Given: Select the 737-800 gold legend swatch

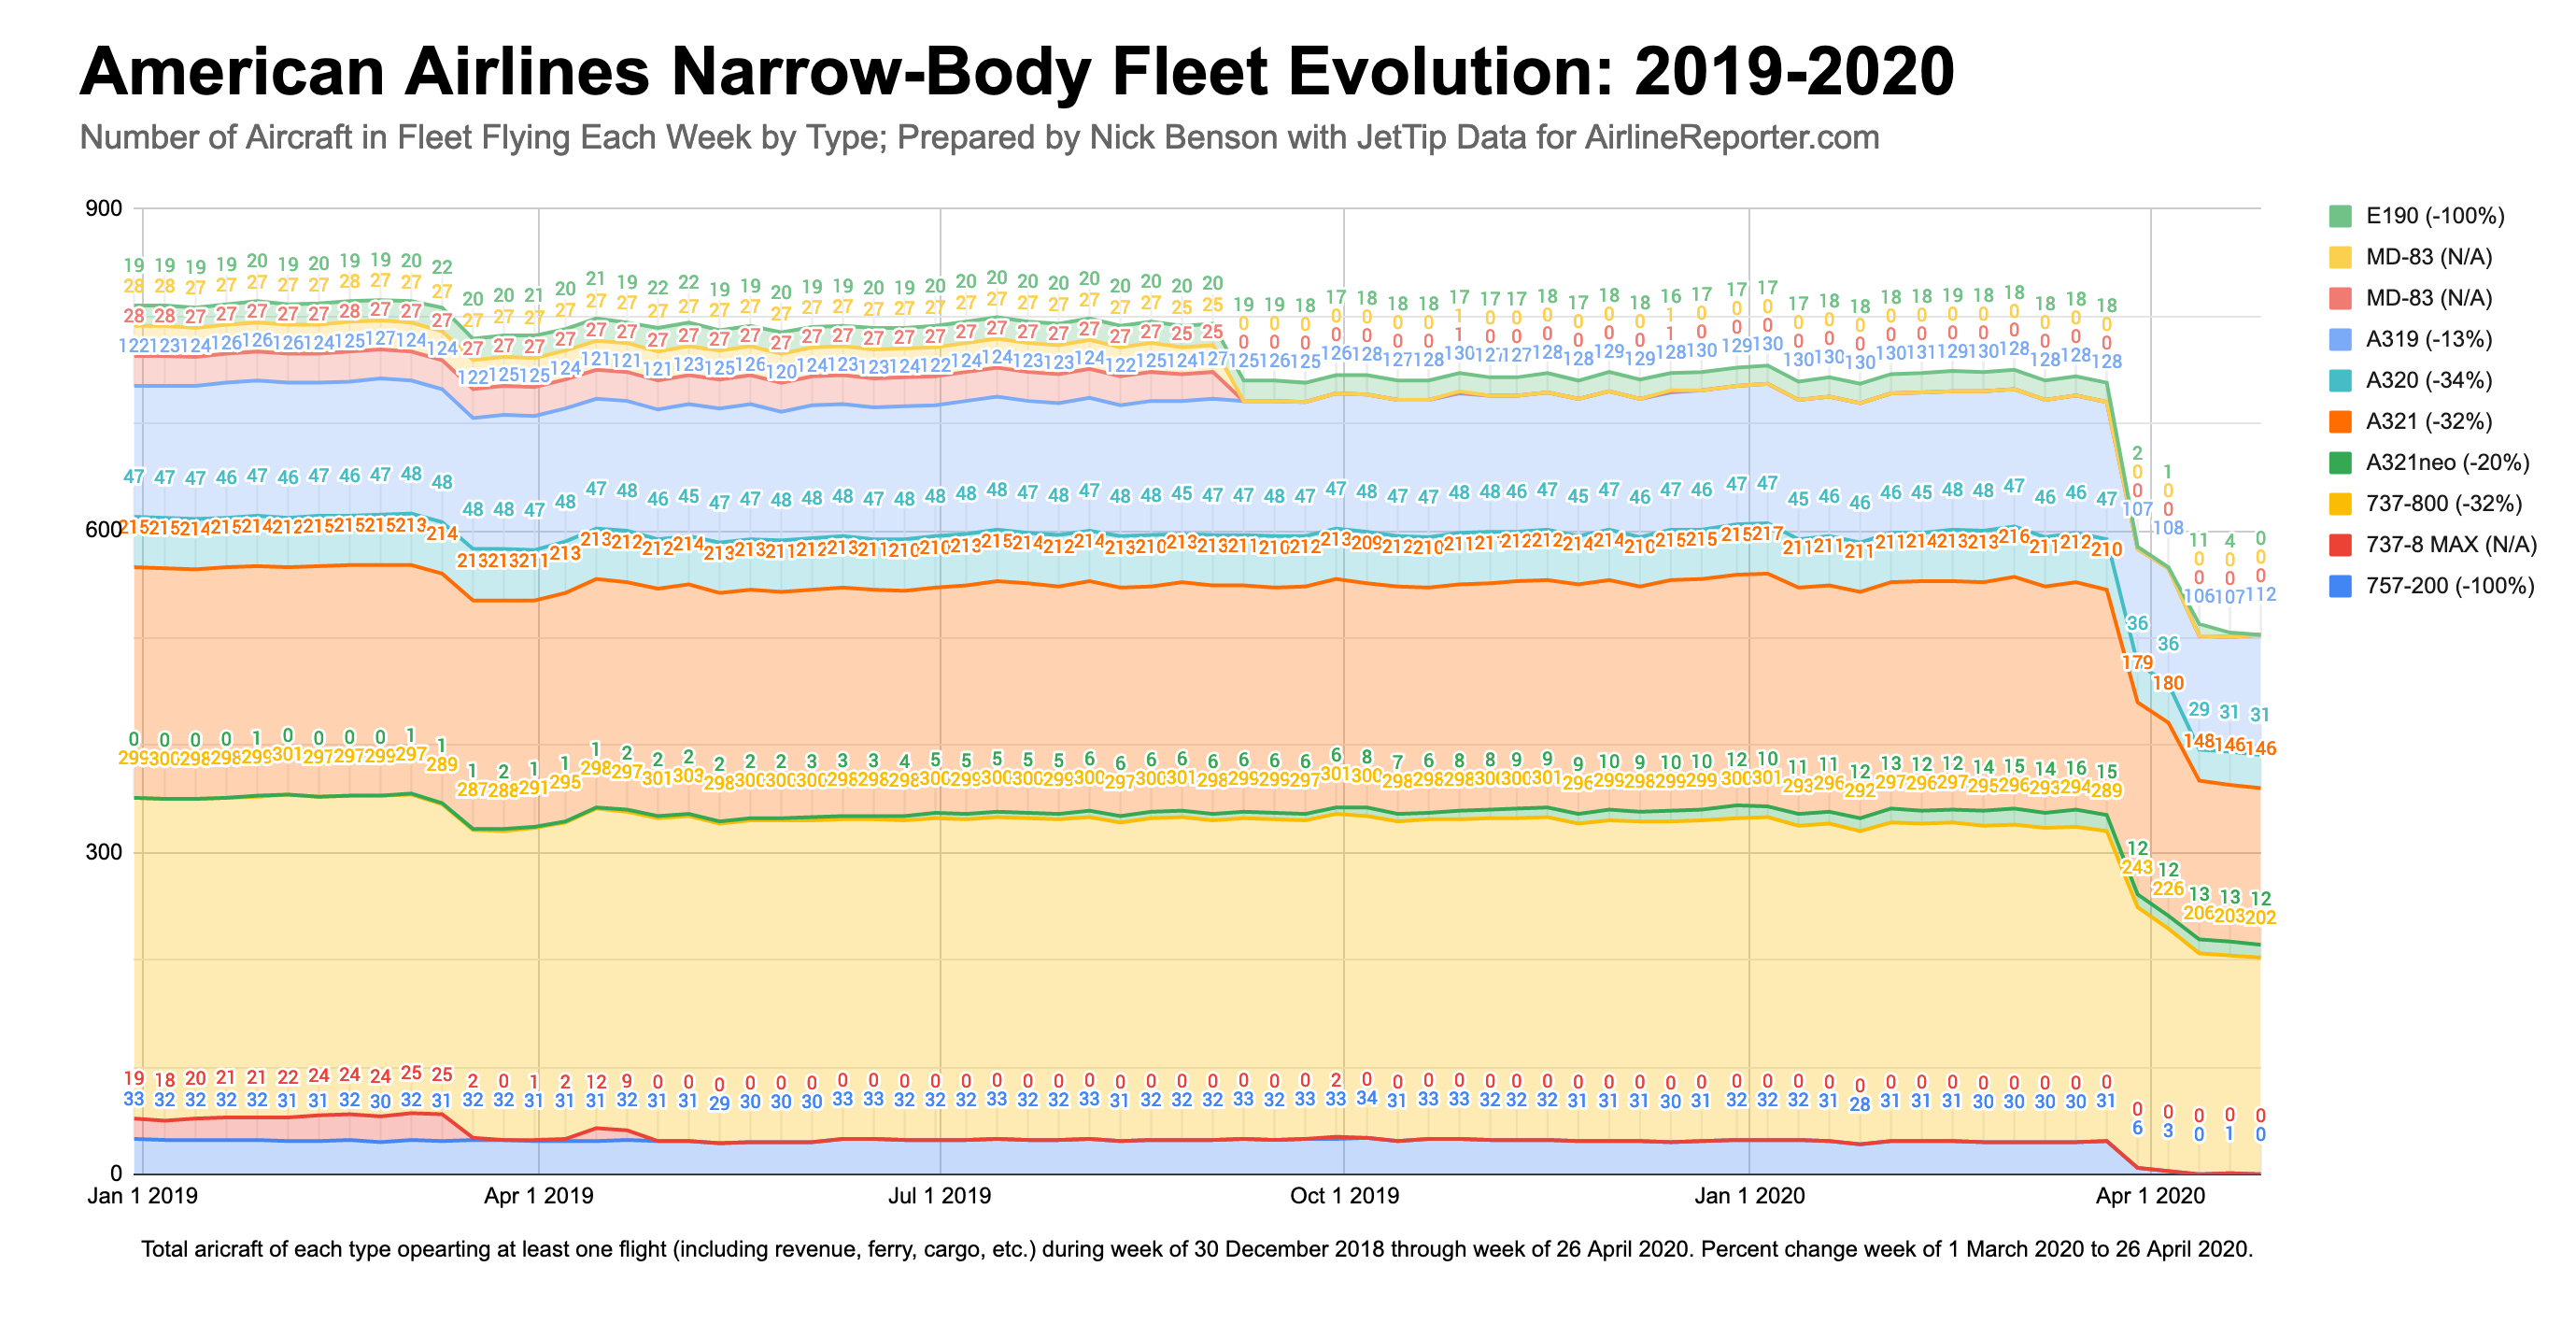Looking at the screenshot, I should coord(2340,503).
